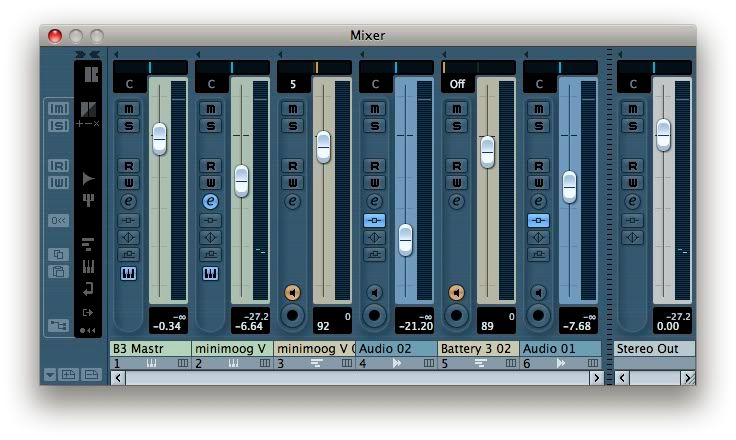Viewport: 736px width, 440px height.
Task: Enable read automation on Audio 01
Action: 538,166
